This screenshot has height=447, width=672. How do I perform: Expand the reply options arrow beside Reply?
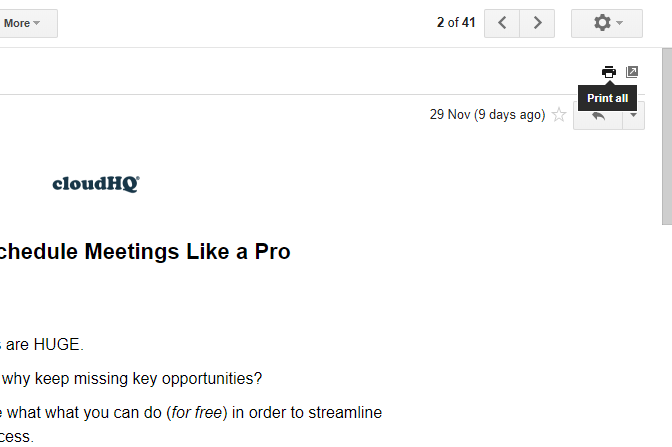(x=633, y=116)
